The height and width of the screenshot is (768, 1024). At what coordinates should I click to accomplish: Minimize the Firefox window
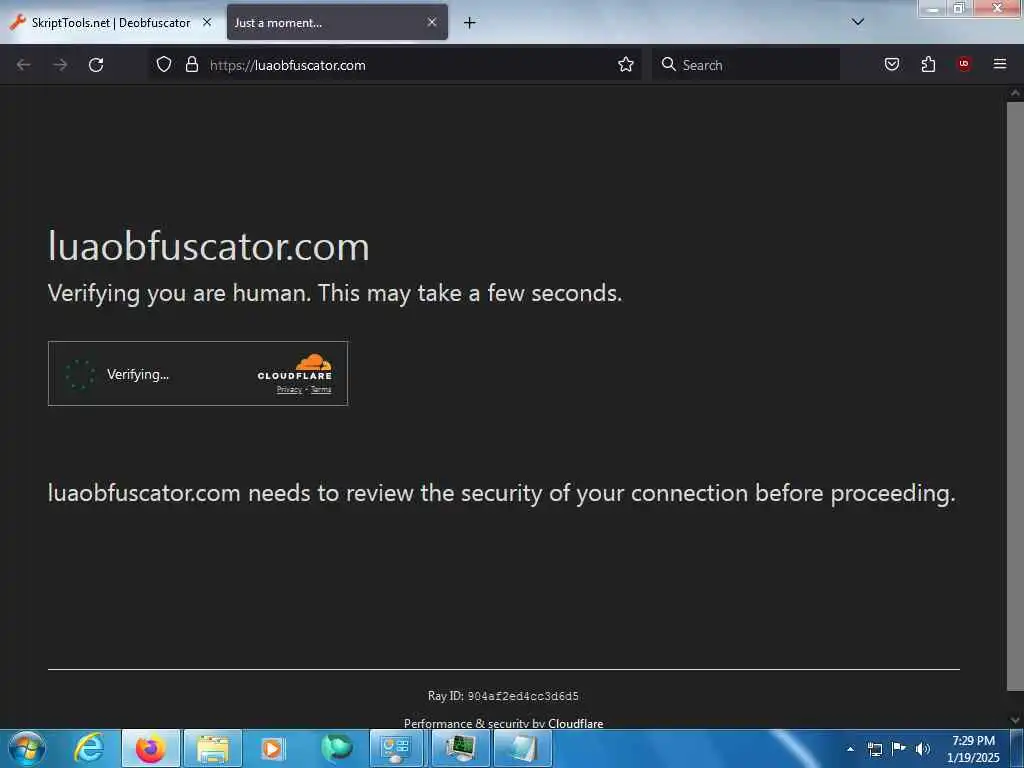point(934,8)
